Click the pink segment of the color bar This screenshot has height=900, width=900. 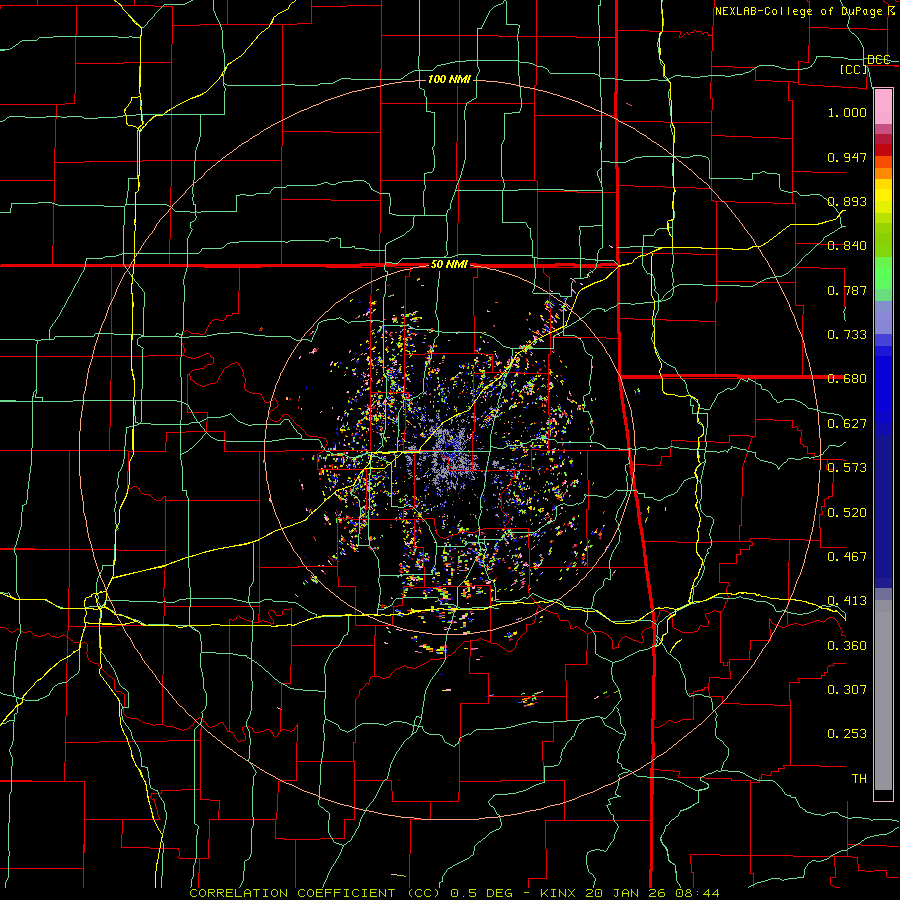click(883, 107)
